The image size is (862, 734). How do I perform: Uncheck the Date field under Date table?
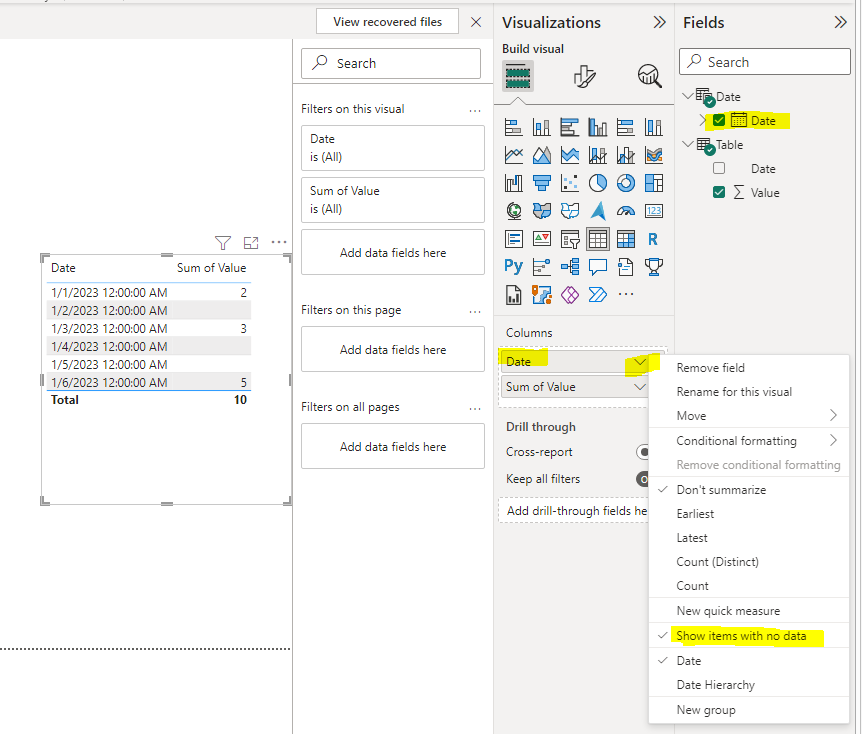click(x=719, y=120)
